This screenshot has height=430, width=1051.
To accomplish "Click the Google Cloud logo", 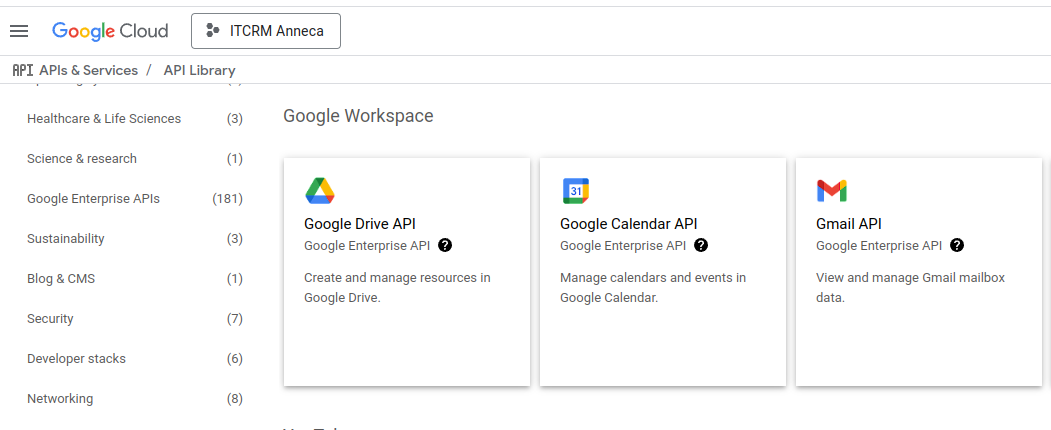I will 110,31.
